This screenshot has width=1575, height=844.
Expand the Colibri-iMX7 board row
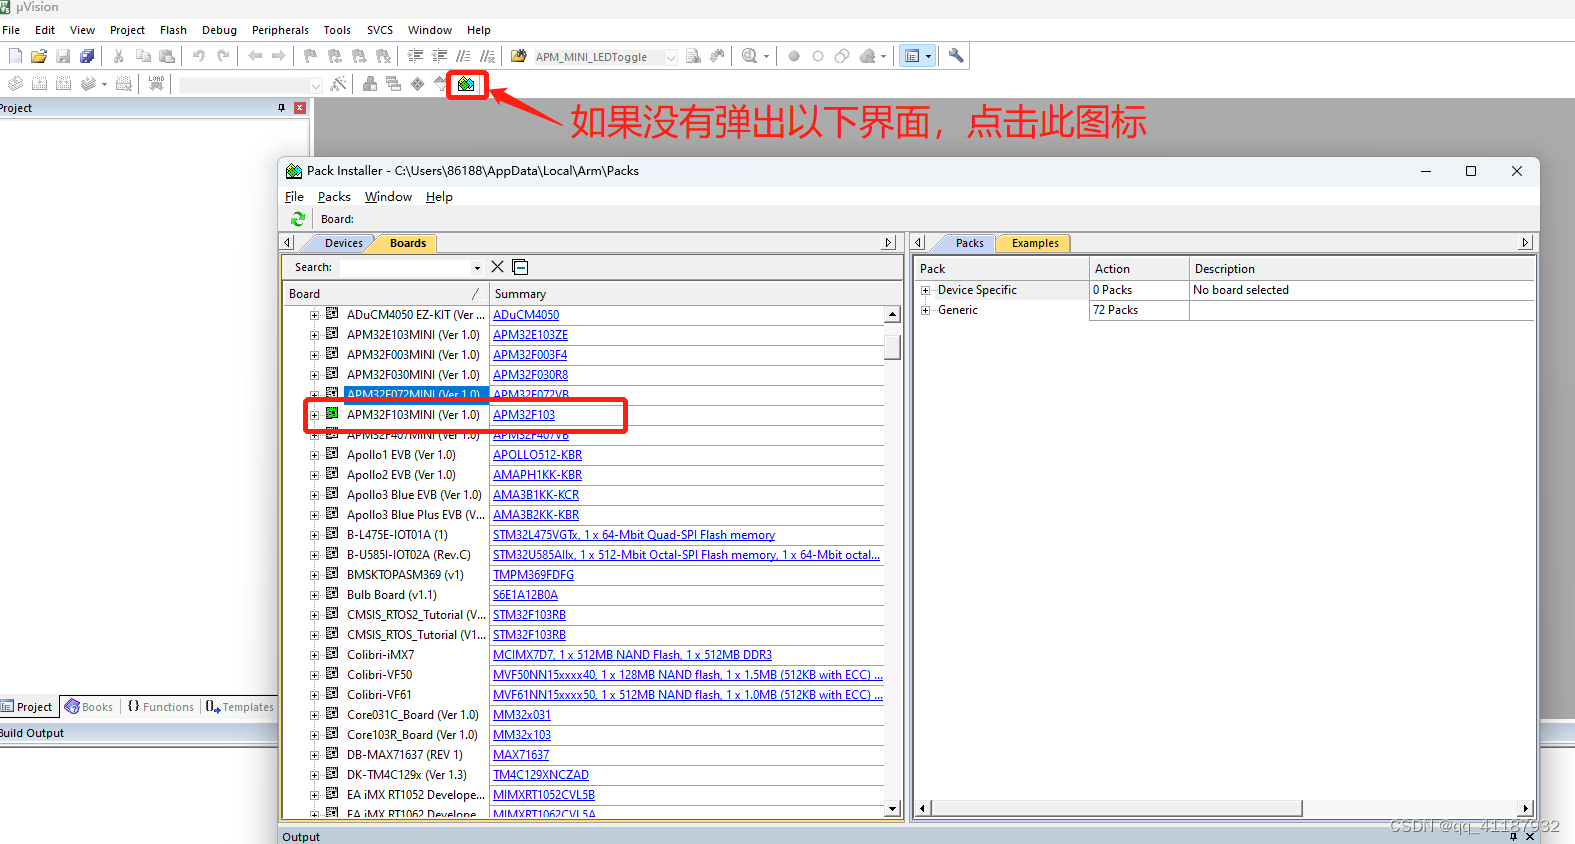(x=314, y=655)
